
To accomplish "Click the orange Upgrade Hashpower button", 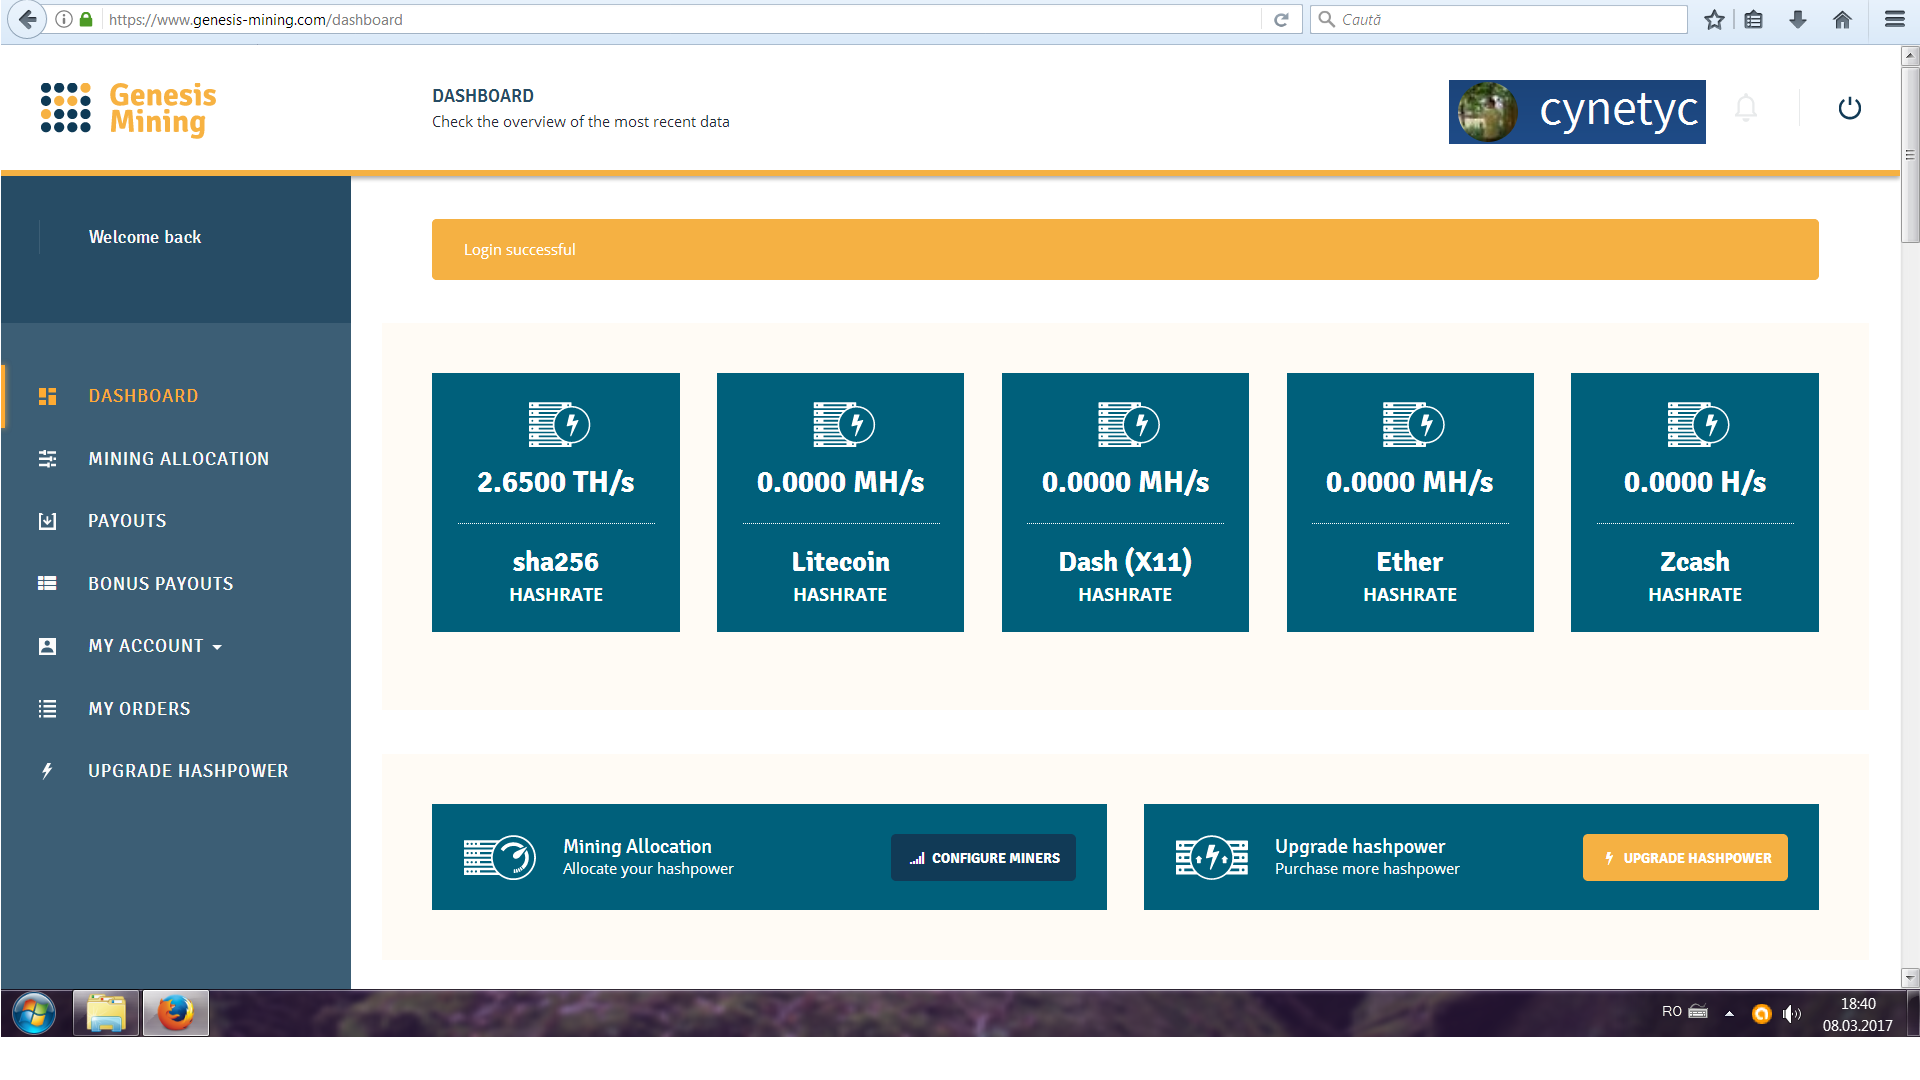I will click(x=1685, y=858).
